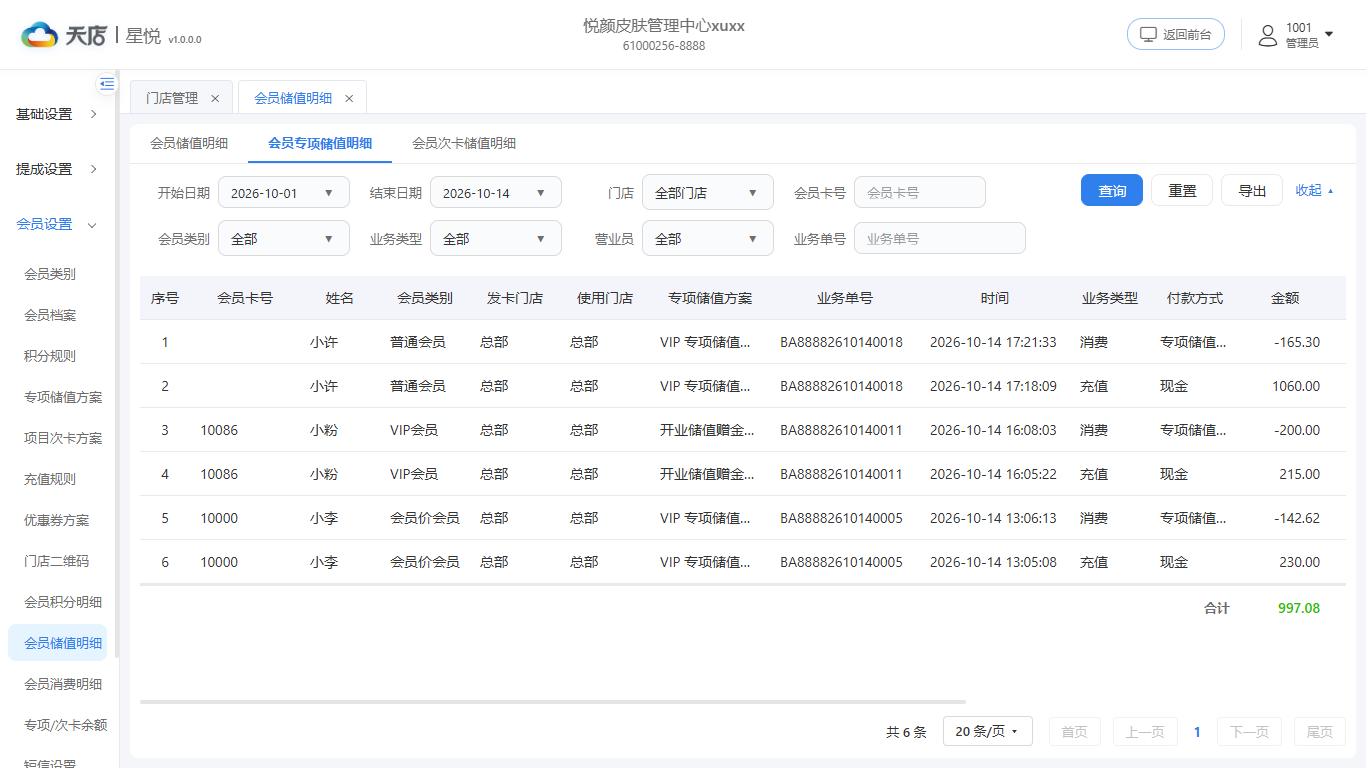
Task: Open the 业务类型 dropdown
Action: point(496,239)
